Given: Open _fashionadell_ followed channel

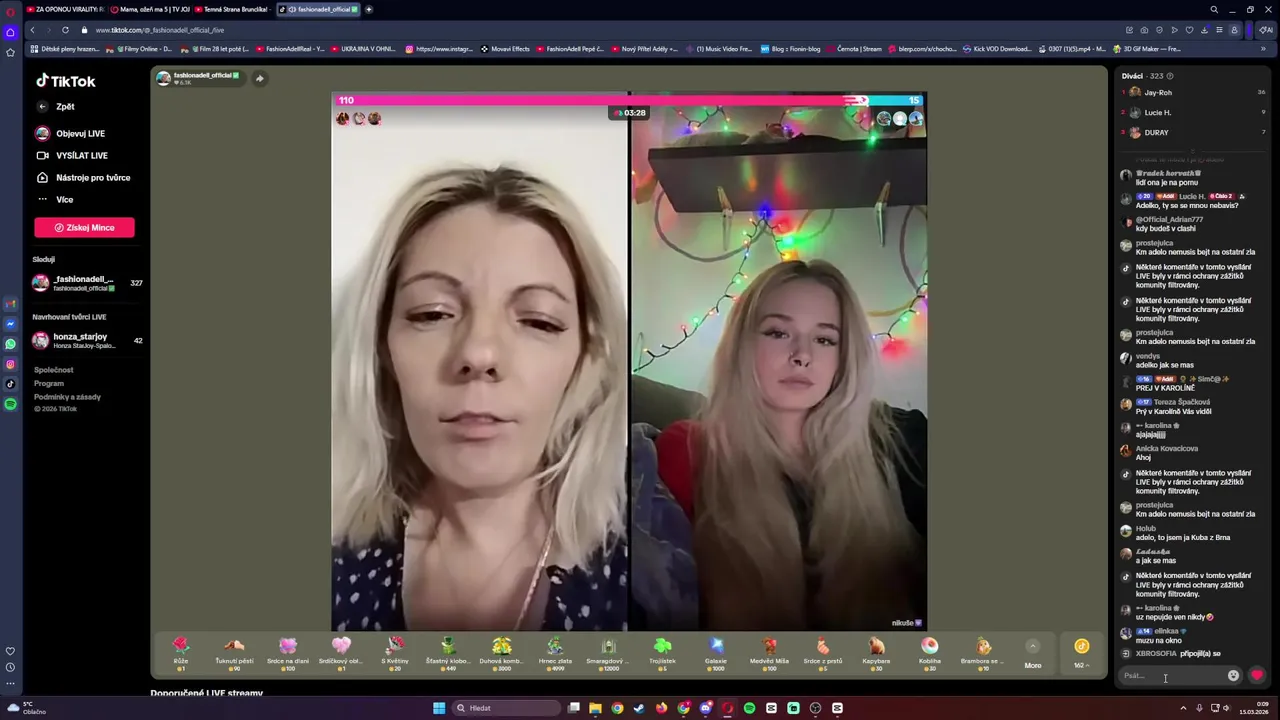Looking at the screenshot, I should pos(87,283).
